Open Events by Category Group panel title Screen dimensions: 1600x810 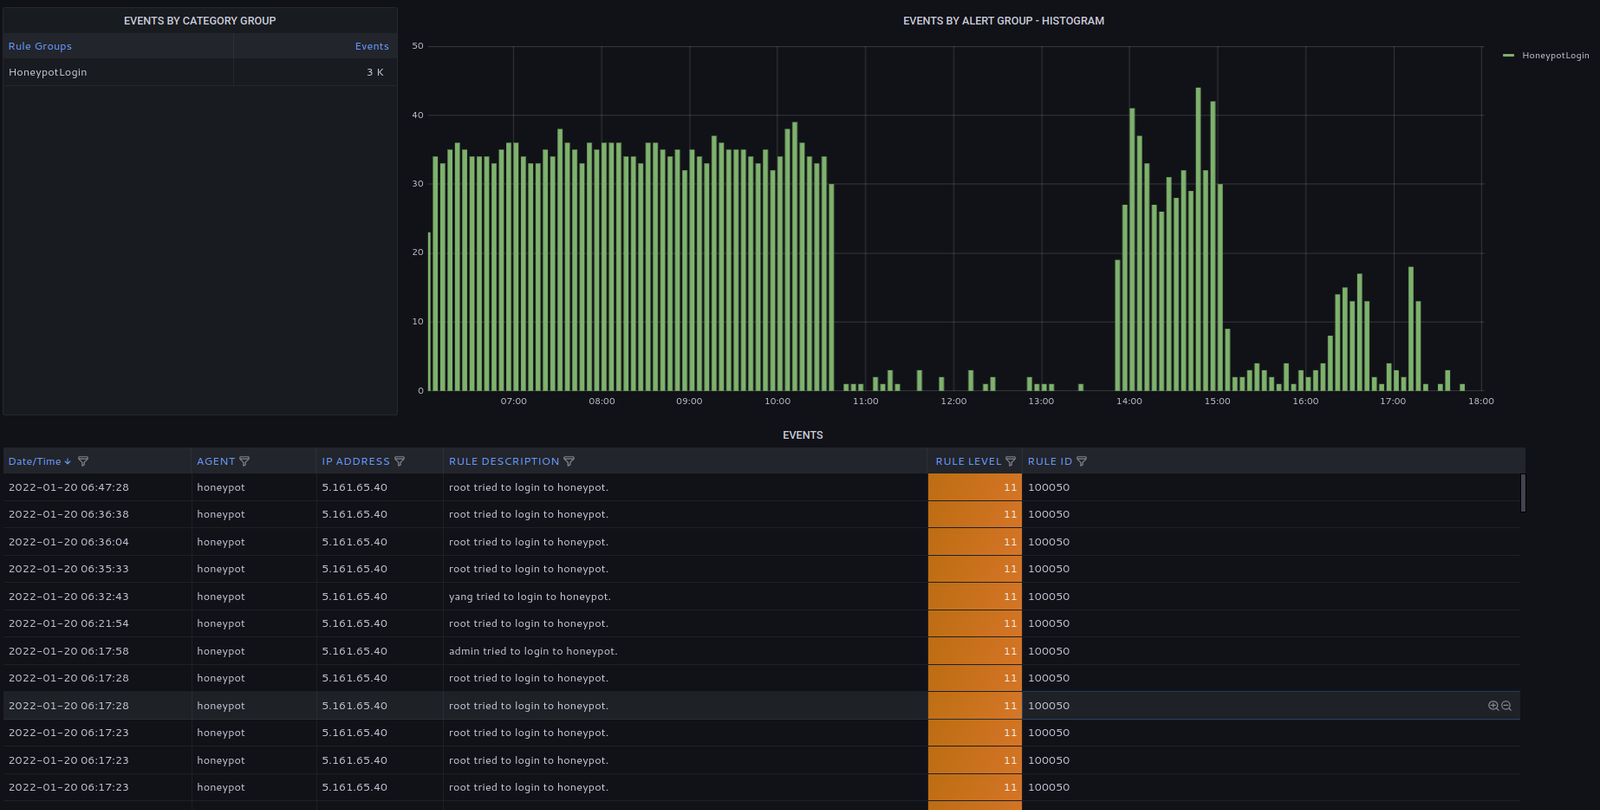pos(200,21)
